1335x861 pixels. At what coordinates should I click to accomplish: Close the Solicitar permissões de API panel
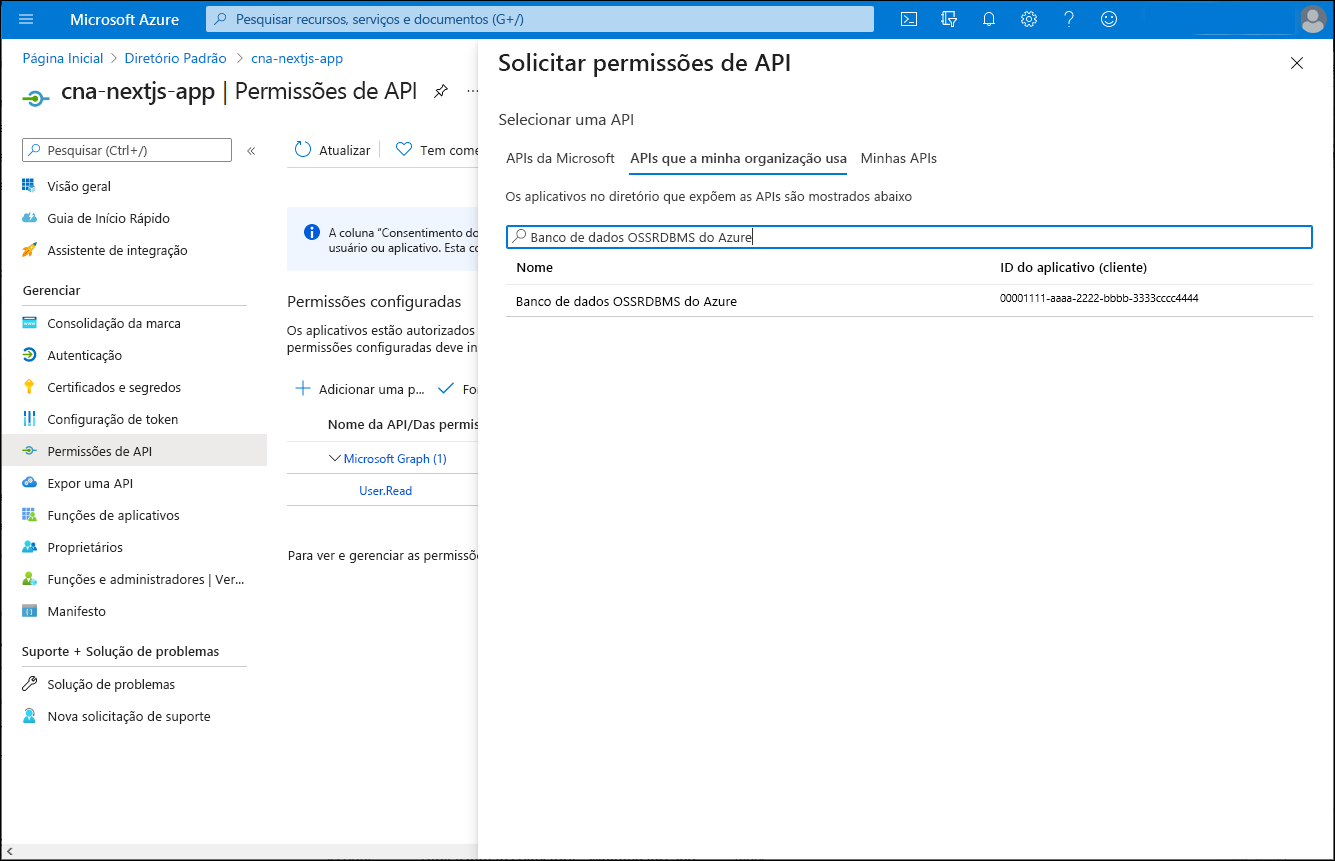[1297, 63]
